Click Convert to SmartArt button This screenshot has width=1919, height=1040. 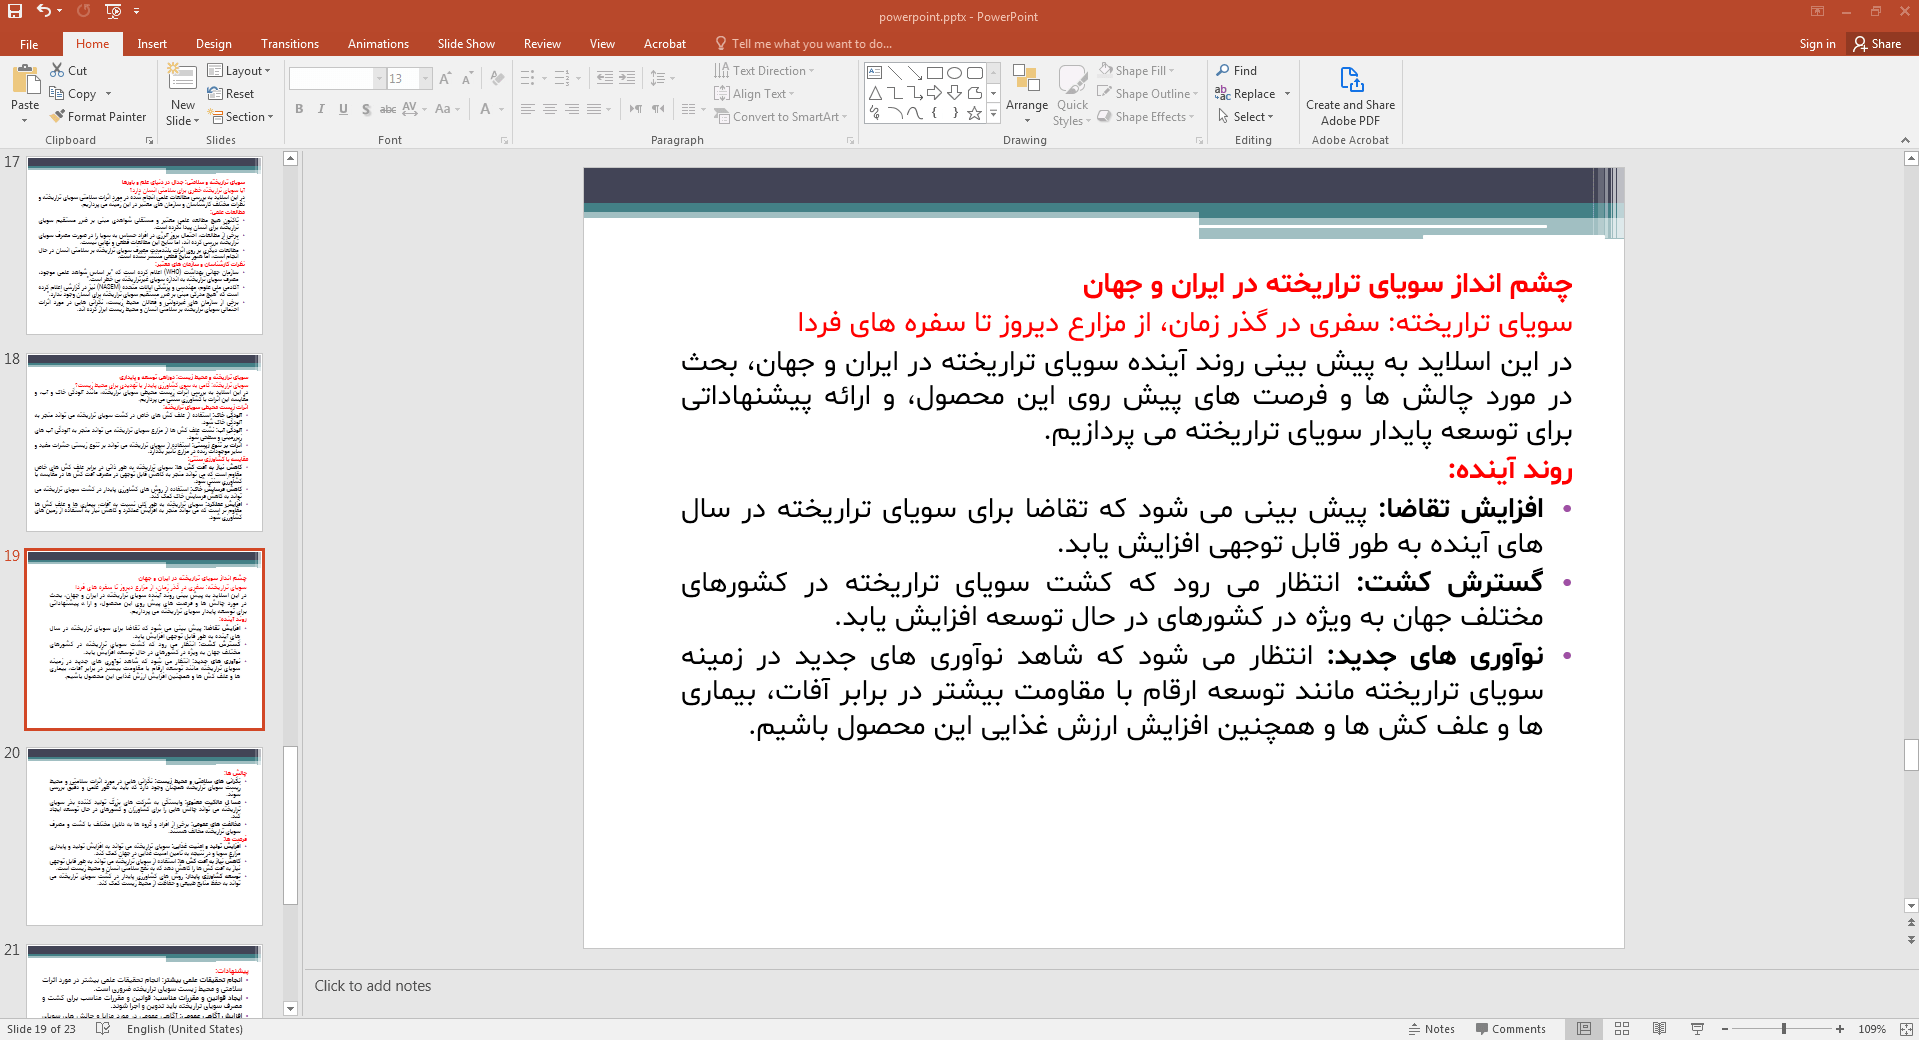[780, 117]
